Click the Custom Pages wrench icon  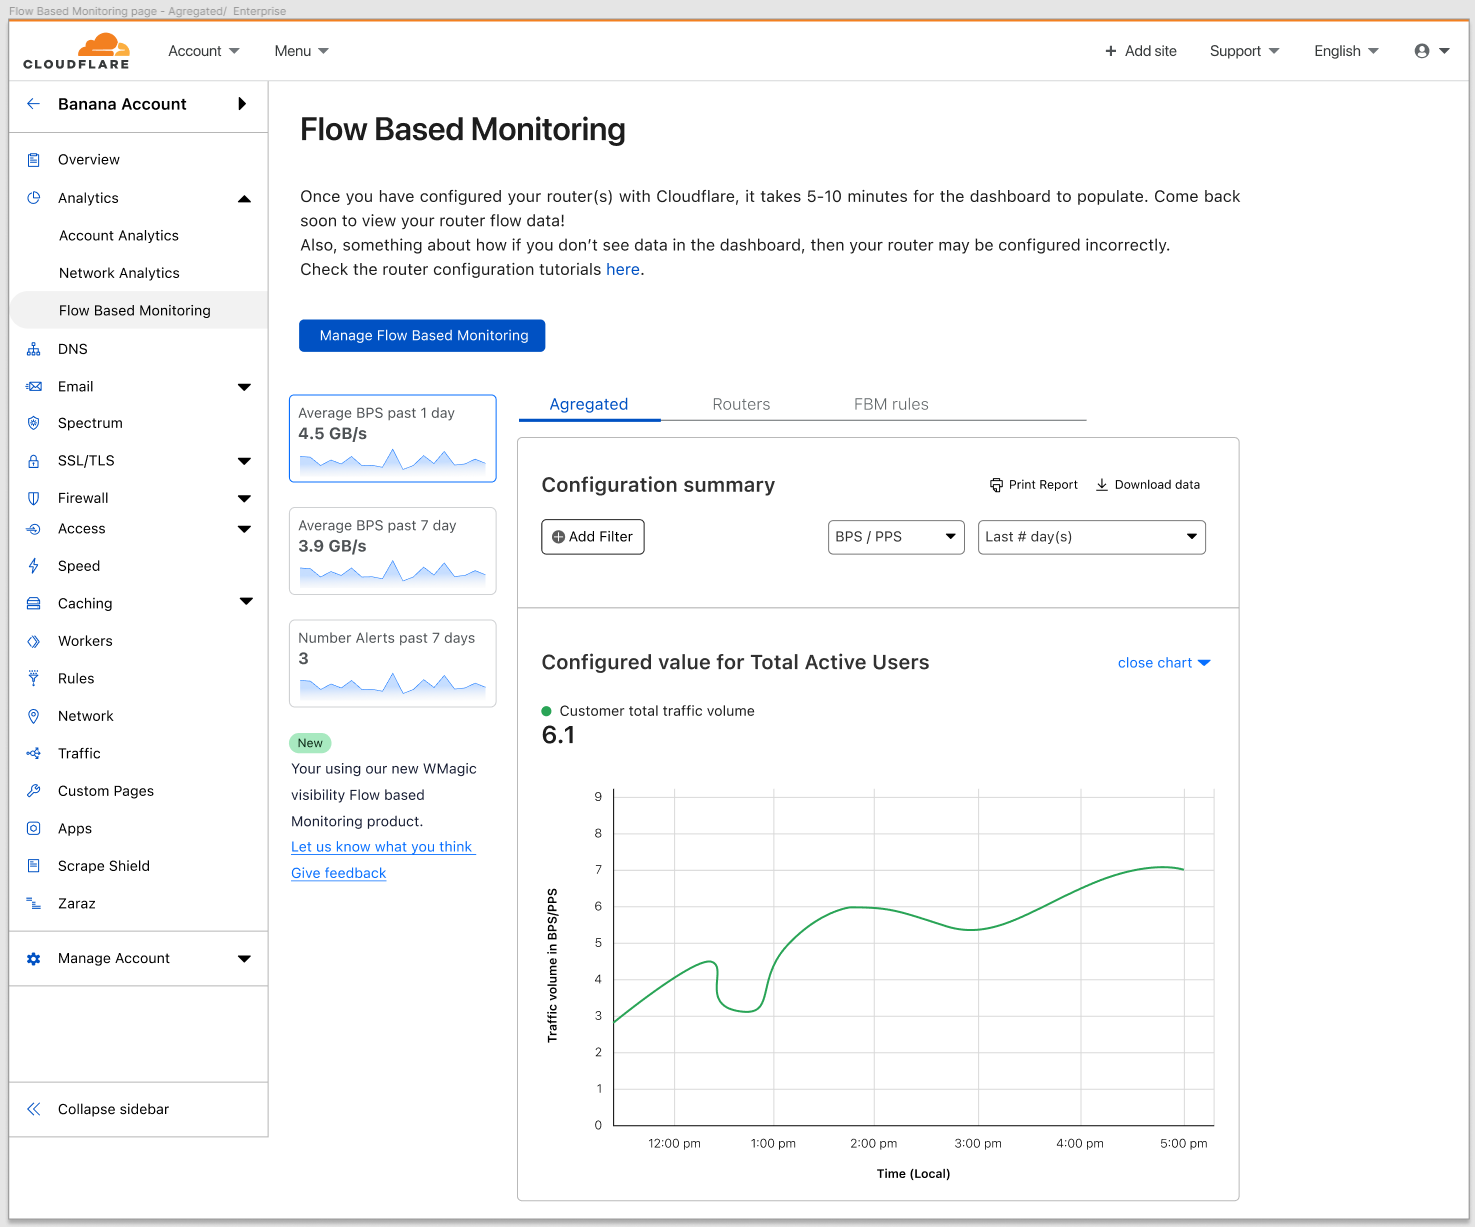pos(34,791)
